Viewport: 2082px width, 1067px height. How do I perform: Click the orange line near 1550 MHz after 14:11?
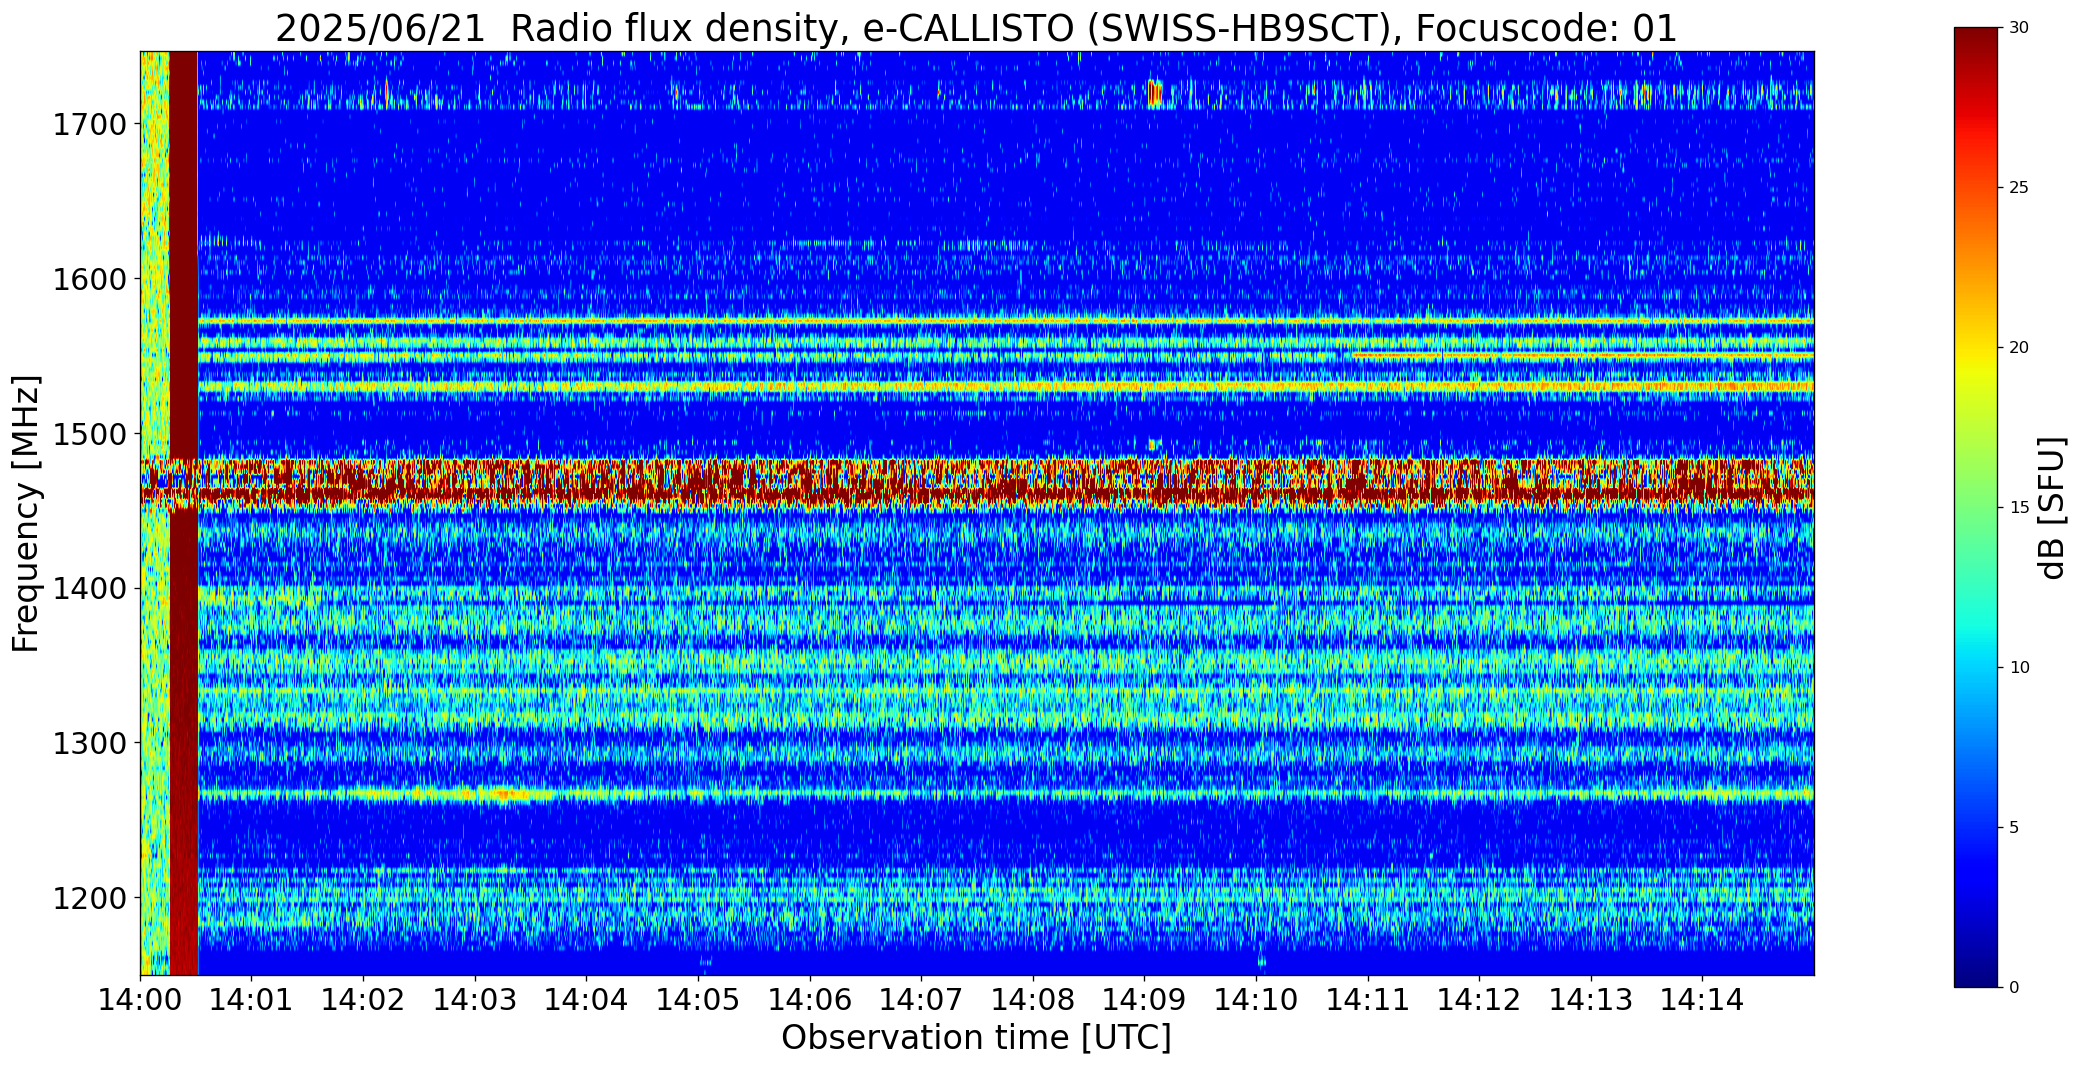(1583, 355)
